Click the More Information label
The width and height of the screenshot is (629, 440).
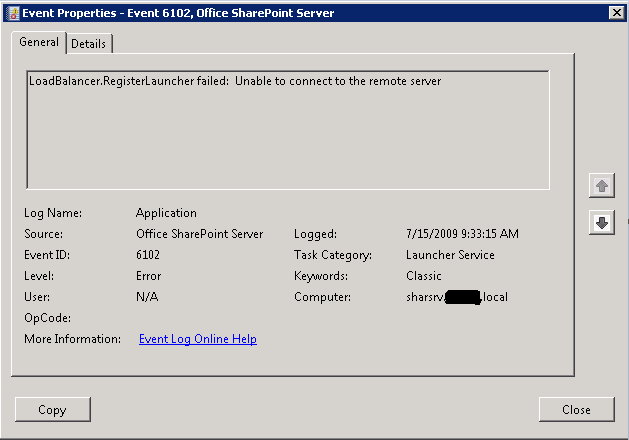(x=72, y=339)
